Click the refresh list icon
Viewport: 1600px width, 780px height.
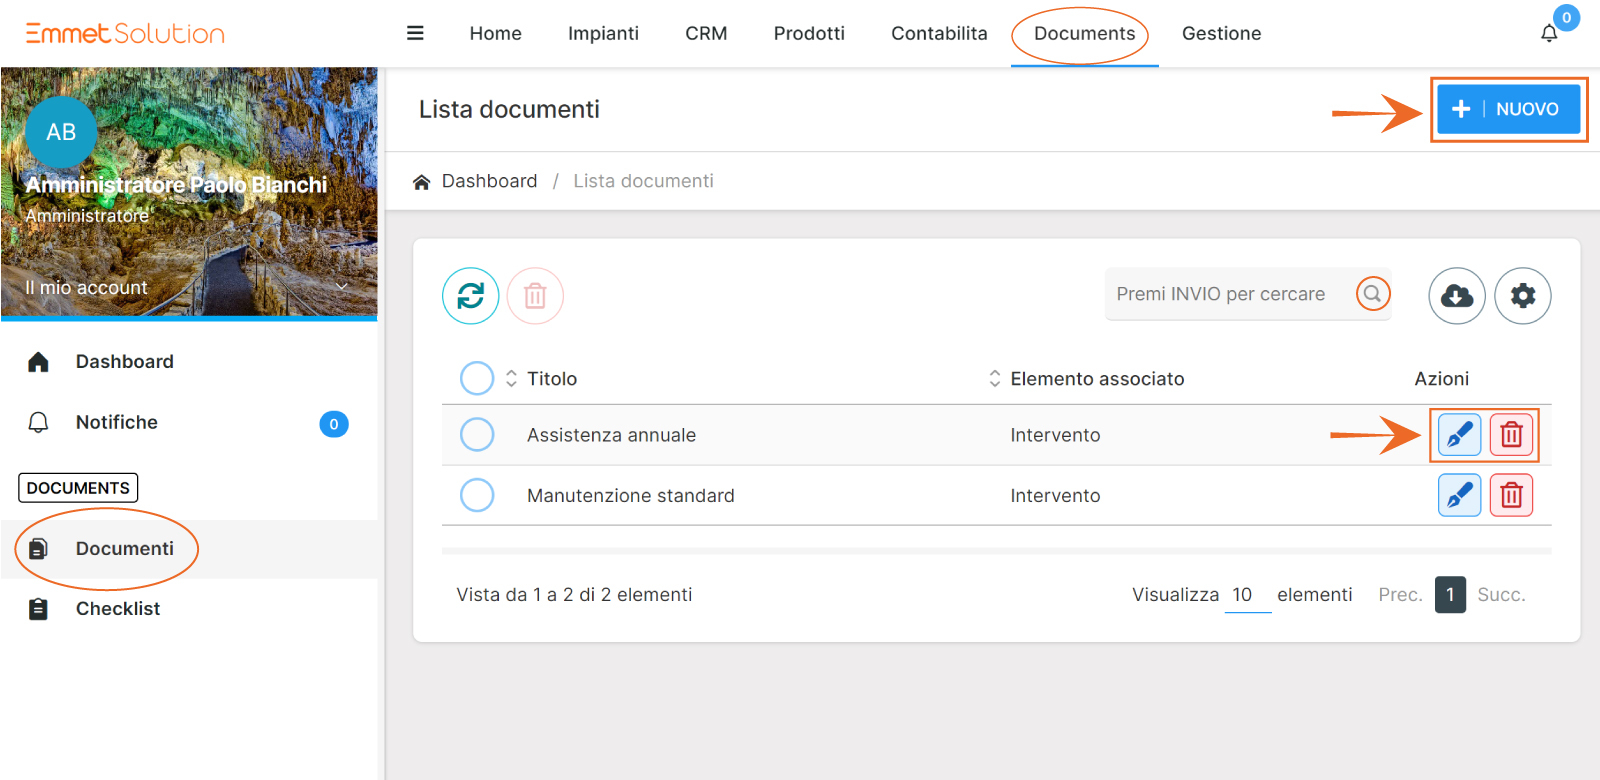(x=470, y=296)
